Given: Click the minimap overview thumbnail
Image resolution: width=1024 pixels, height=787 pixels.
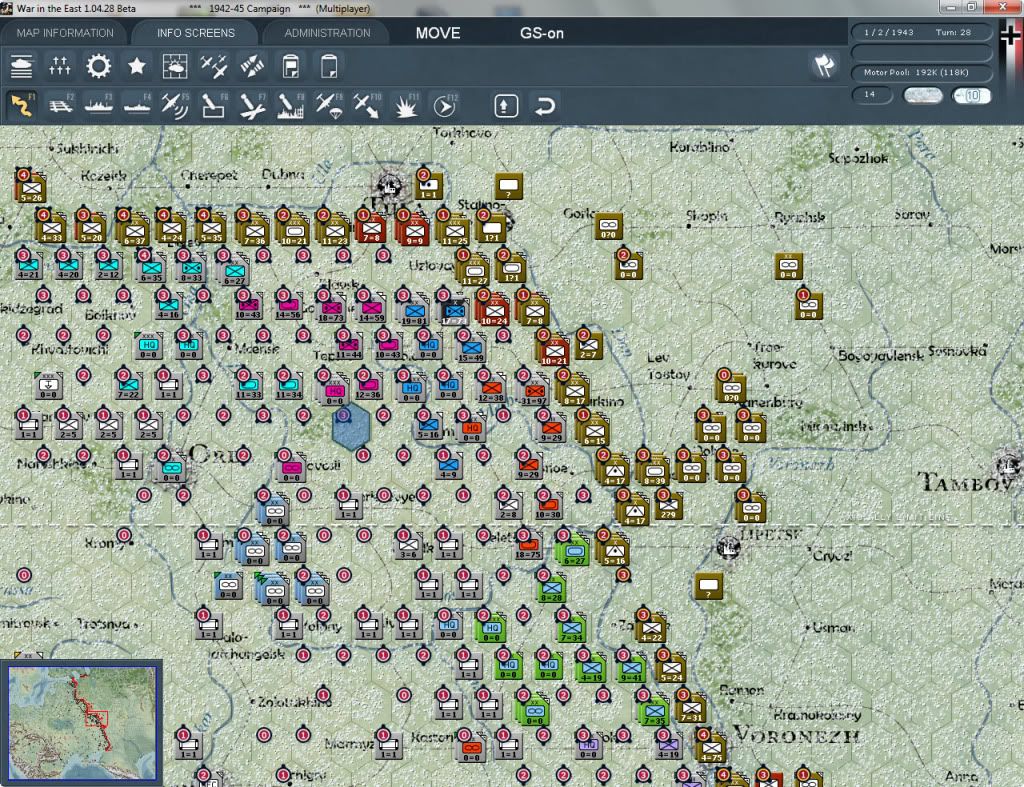Looking at the screenshot, I should (x=82, y=722).
